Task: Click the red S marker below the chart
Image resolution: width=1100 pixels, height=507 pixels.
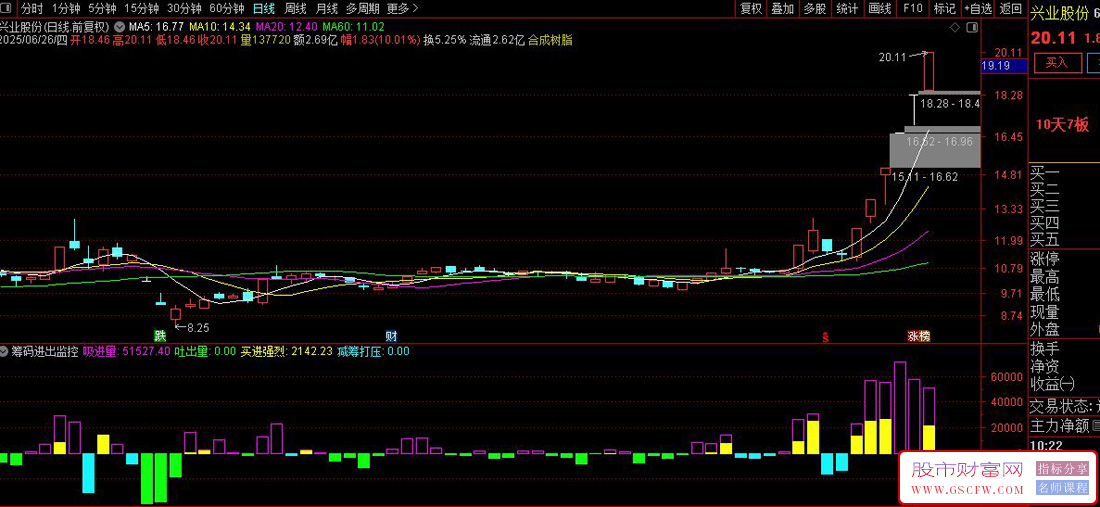Action: [x=826, y=337]
